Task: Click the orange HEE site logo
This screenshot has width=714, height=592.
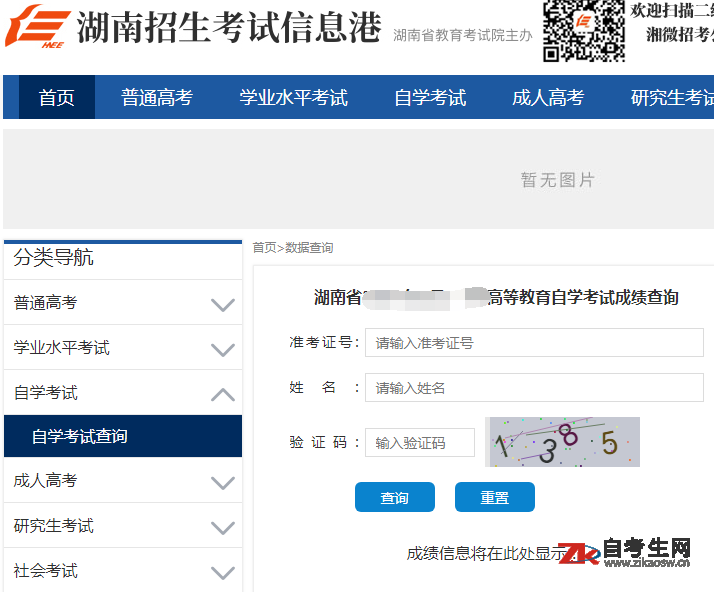Action: click(x=37, y=26)
